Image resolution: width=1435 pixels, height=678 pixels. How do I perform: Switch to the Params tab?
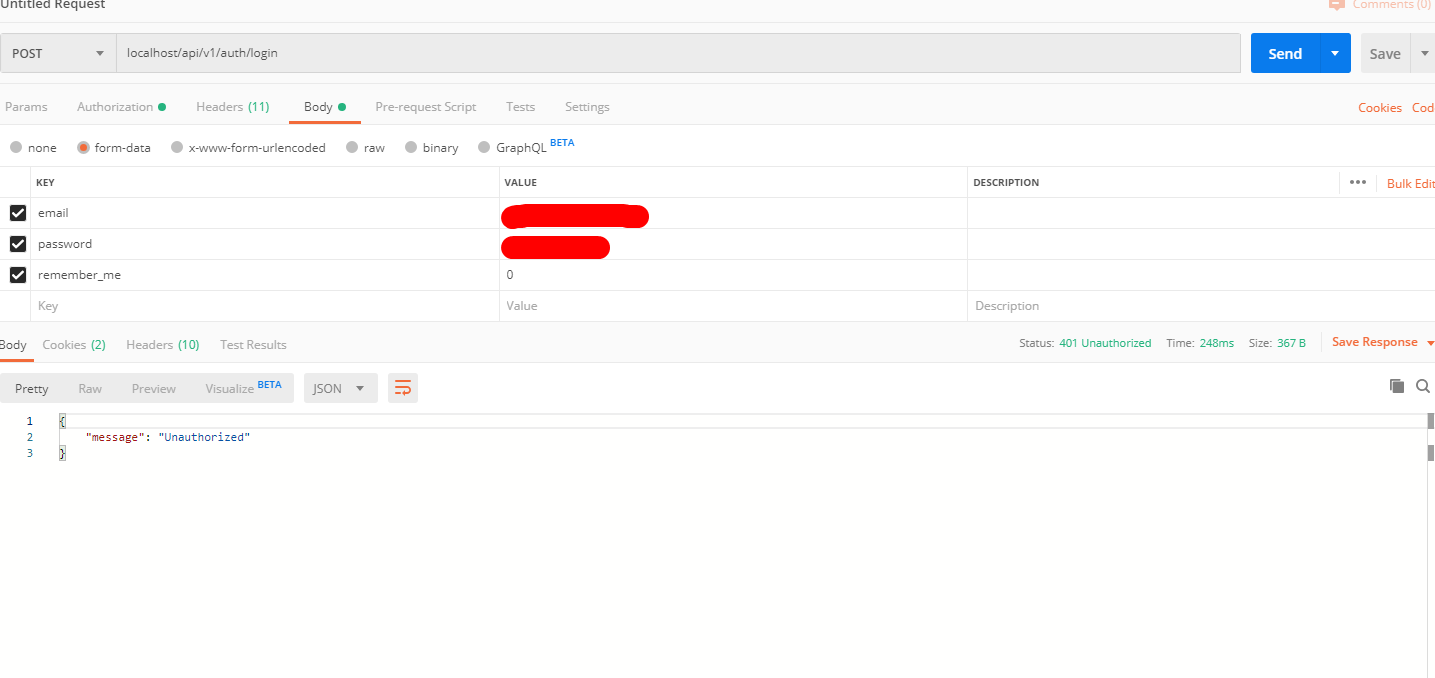pyautogui.click(x=26, y=107)
